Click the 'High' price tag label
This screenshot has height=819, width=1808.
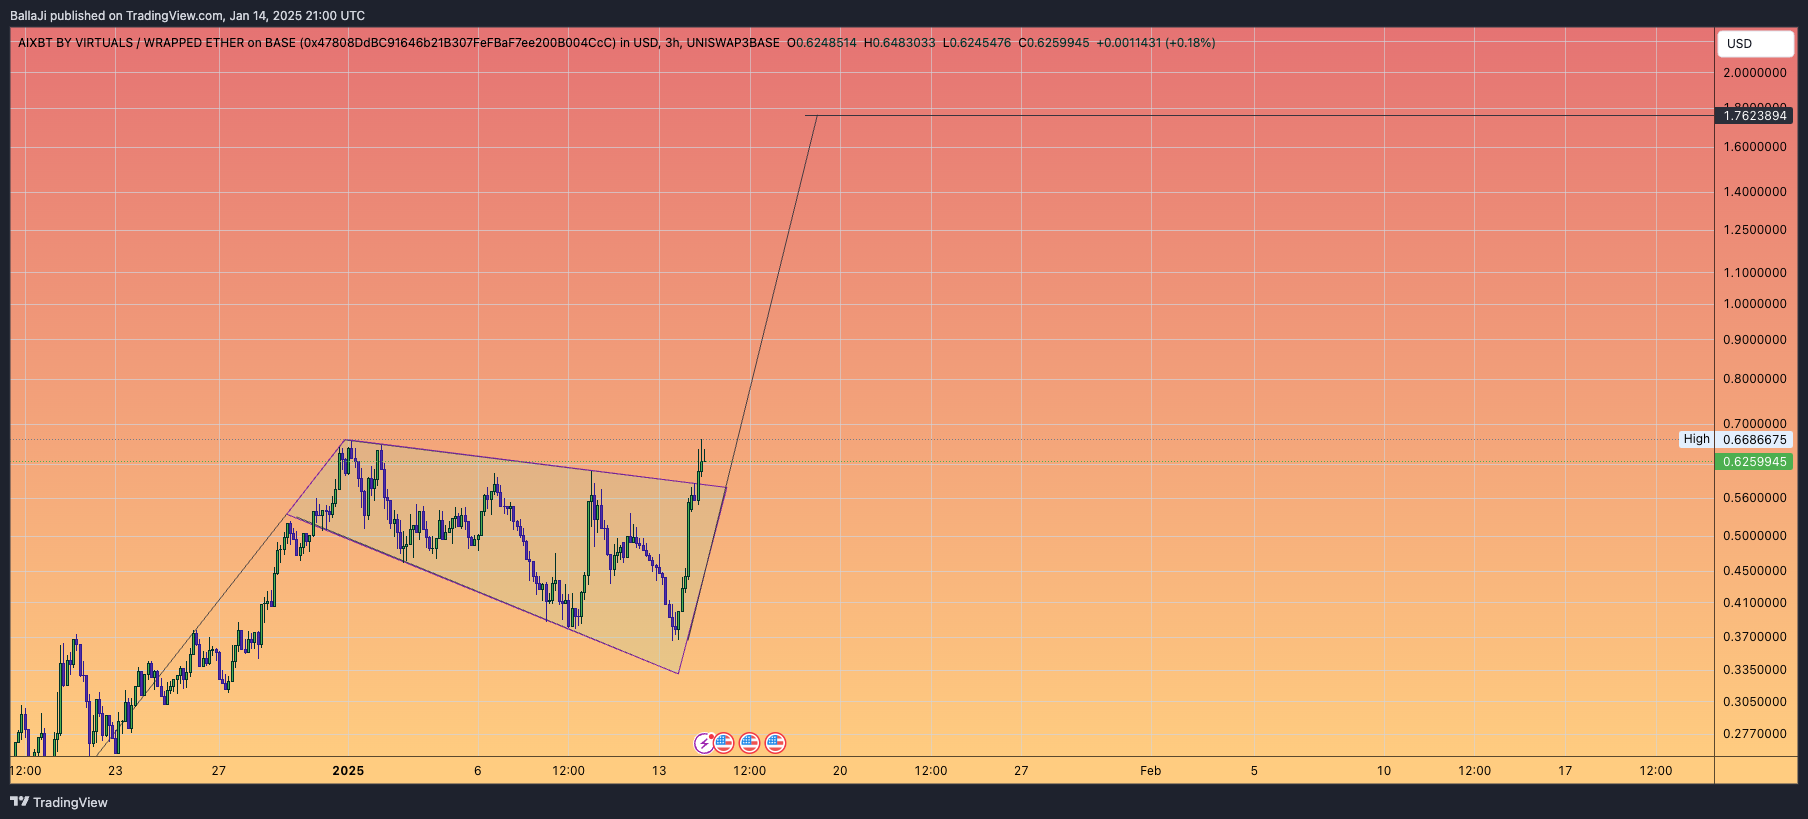[x=1696, y=439]
